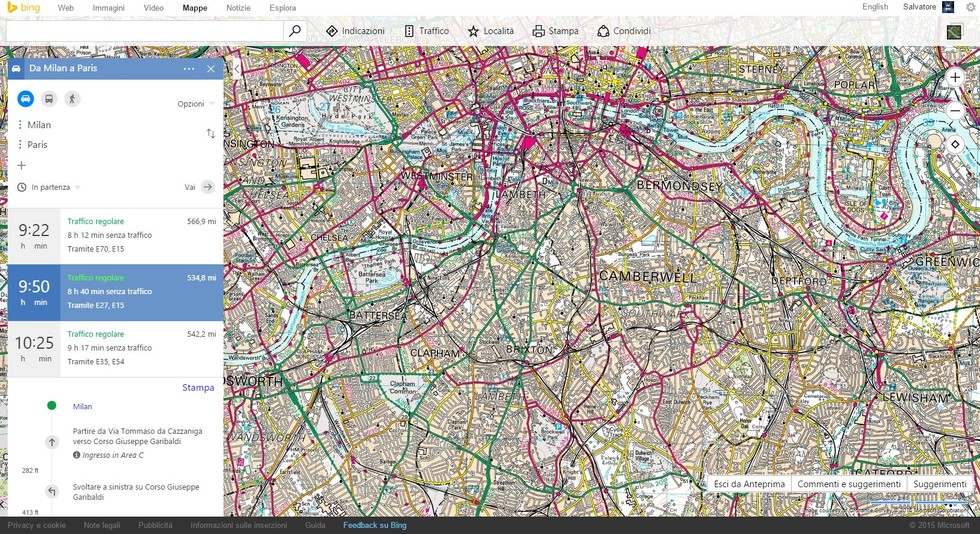Click Milan start point link
Image resolution: width=980 pixels, height=534 pixels.
click(82, 406)
